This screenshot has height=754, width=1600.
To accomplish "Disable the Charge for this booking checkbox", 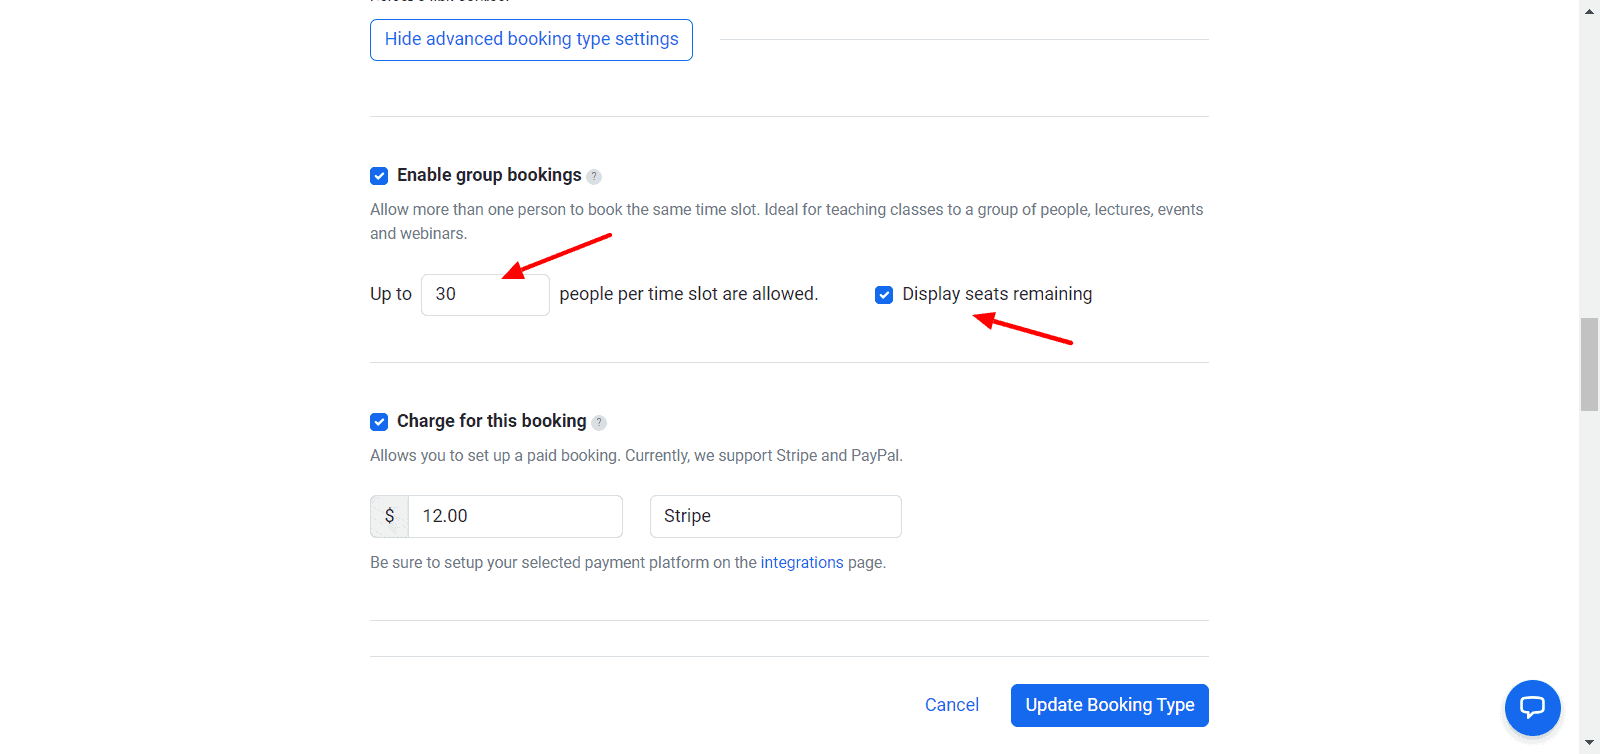I will click(379, 422).
